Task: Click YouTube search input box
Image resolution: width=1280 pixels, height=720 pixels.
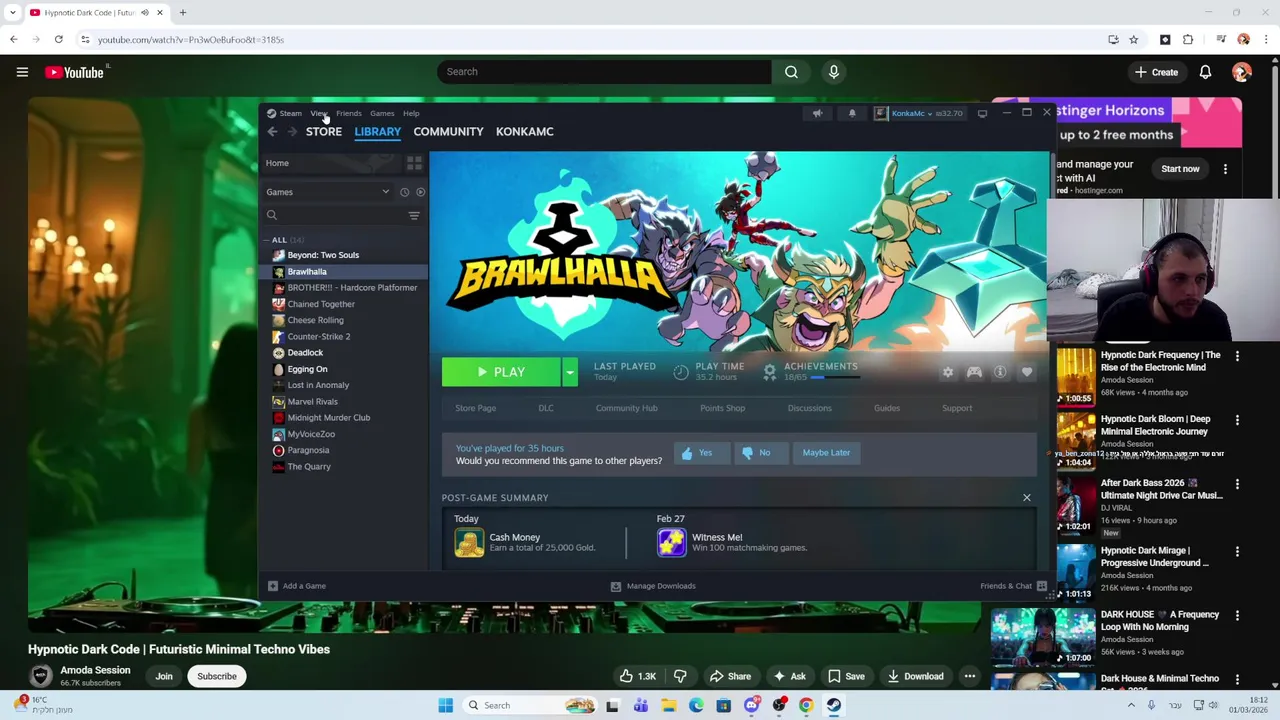Action: tap(604, 72)
